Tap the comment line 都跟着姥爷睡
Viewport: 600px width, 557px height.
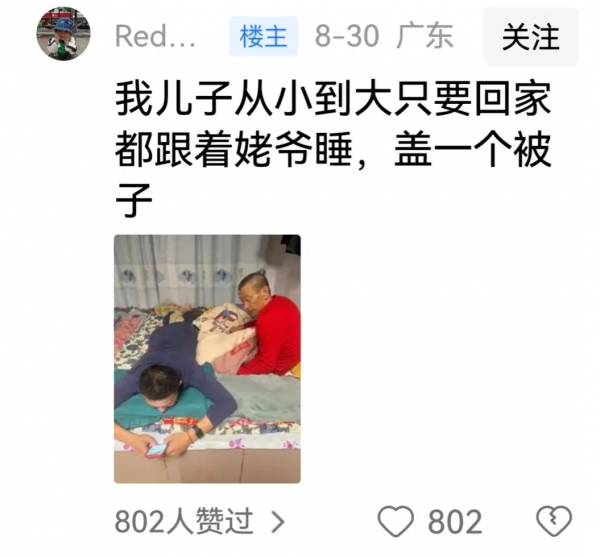tap(233, 150)
